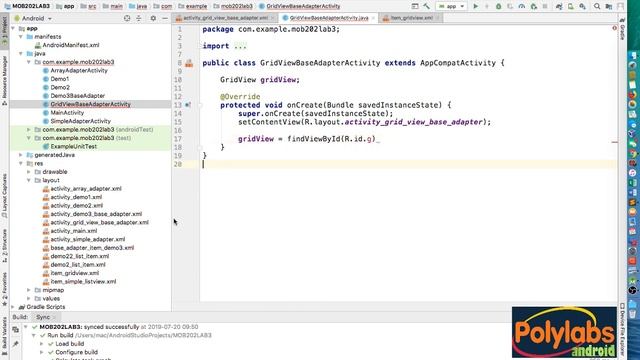
Task: Toggle the Gradle side tab on right
Action: (622, 29)
